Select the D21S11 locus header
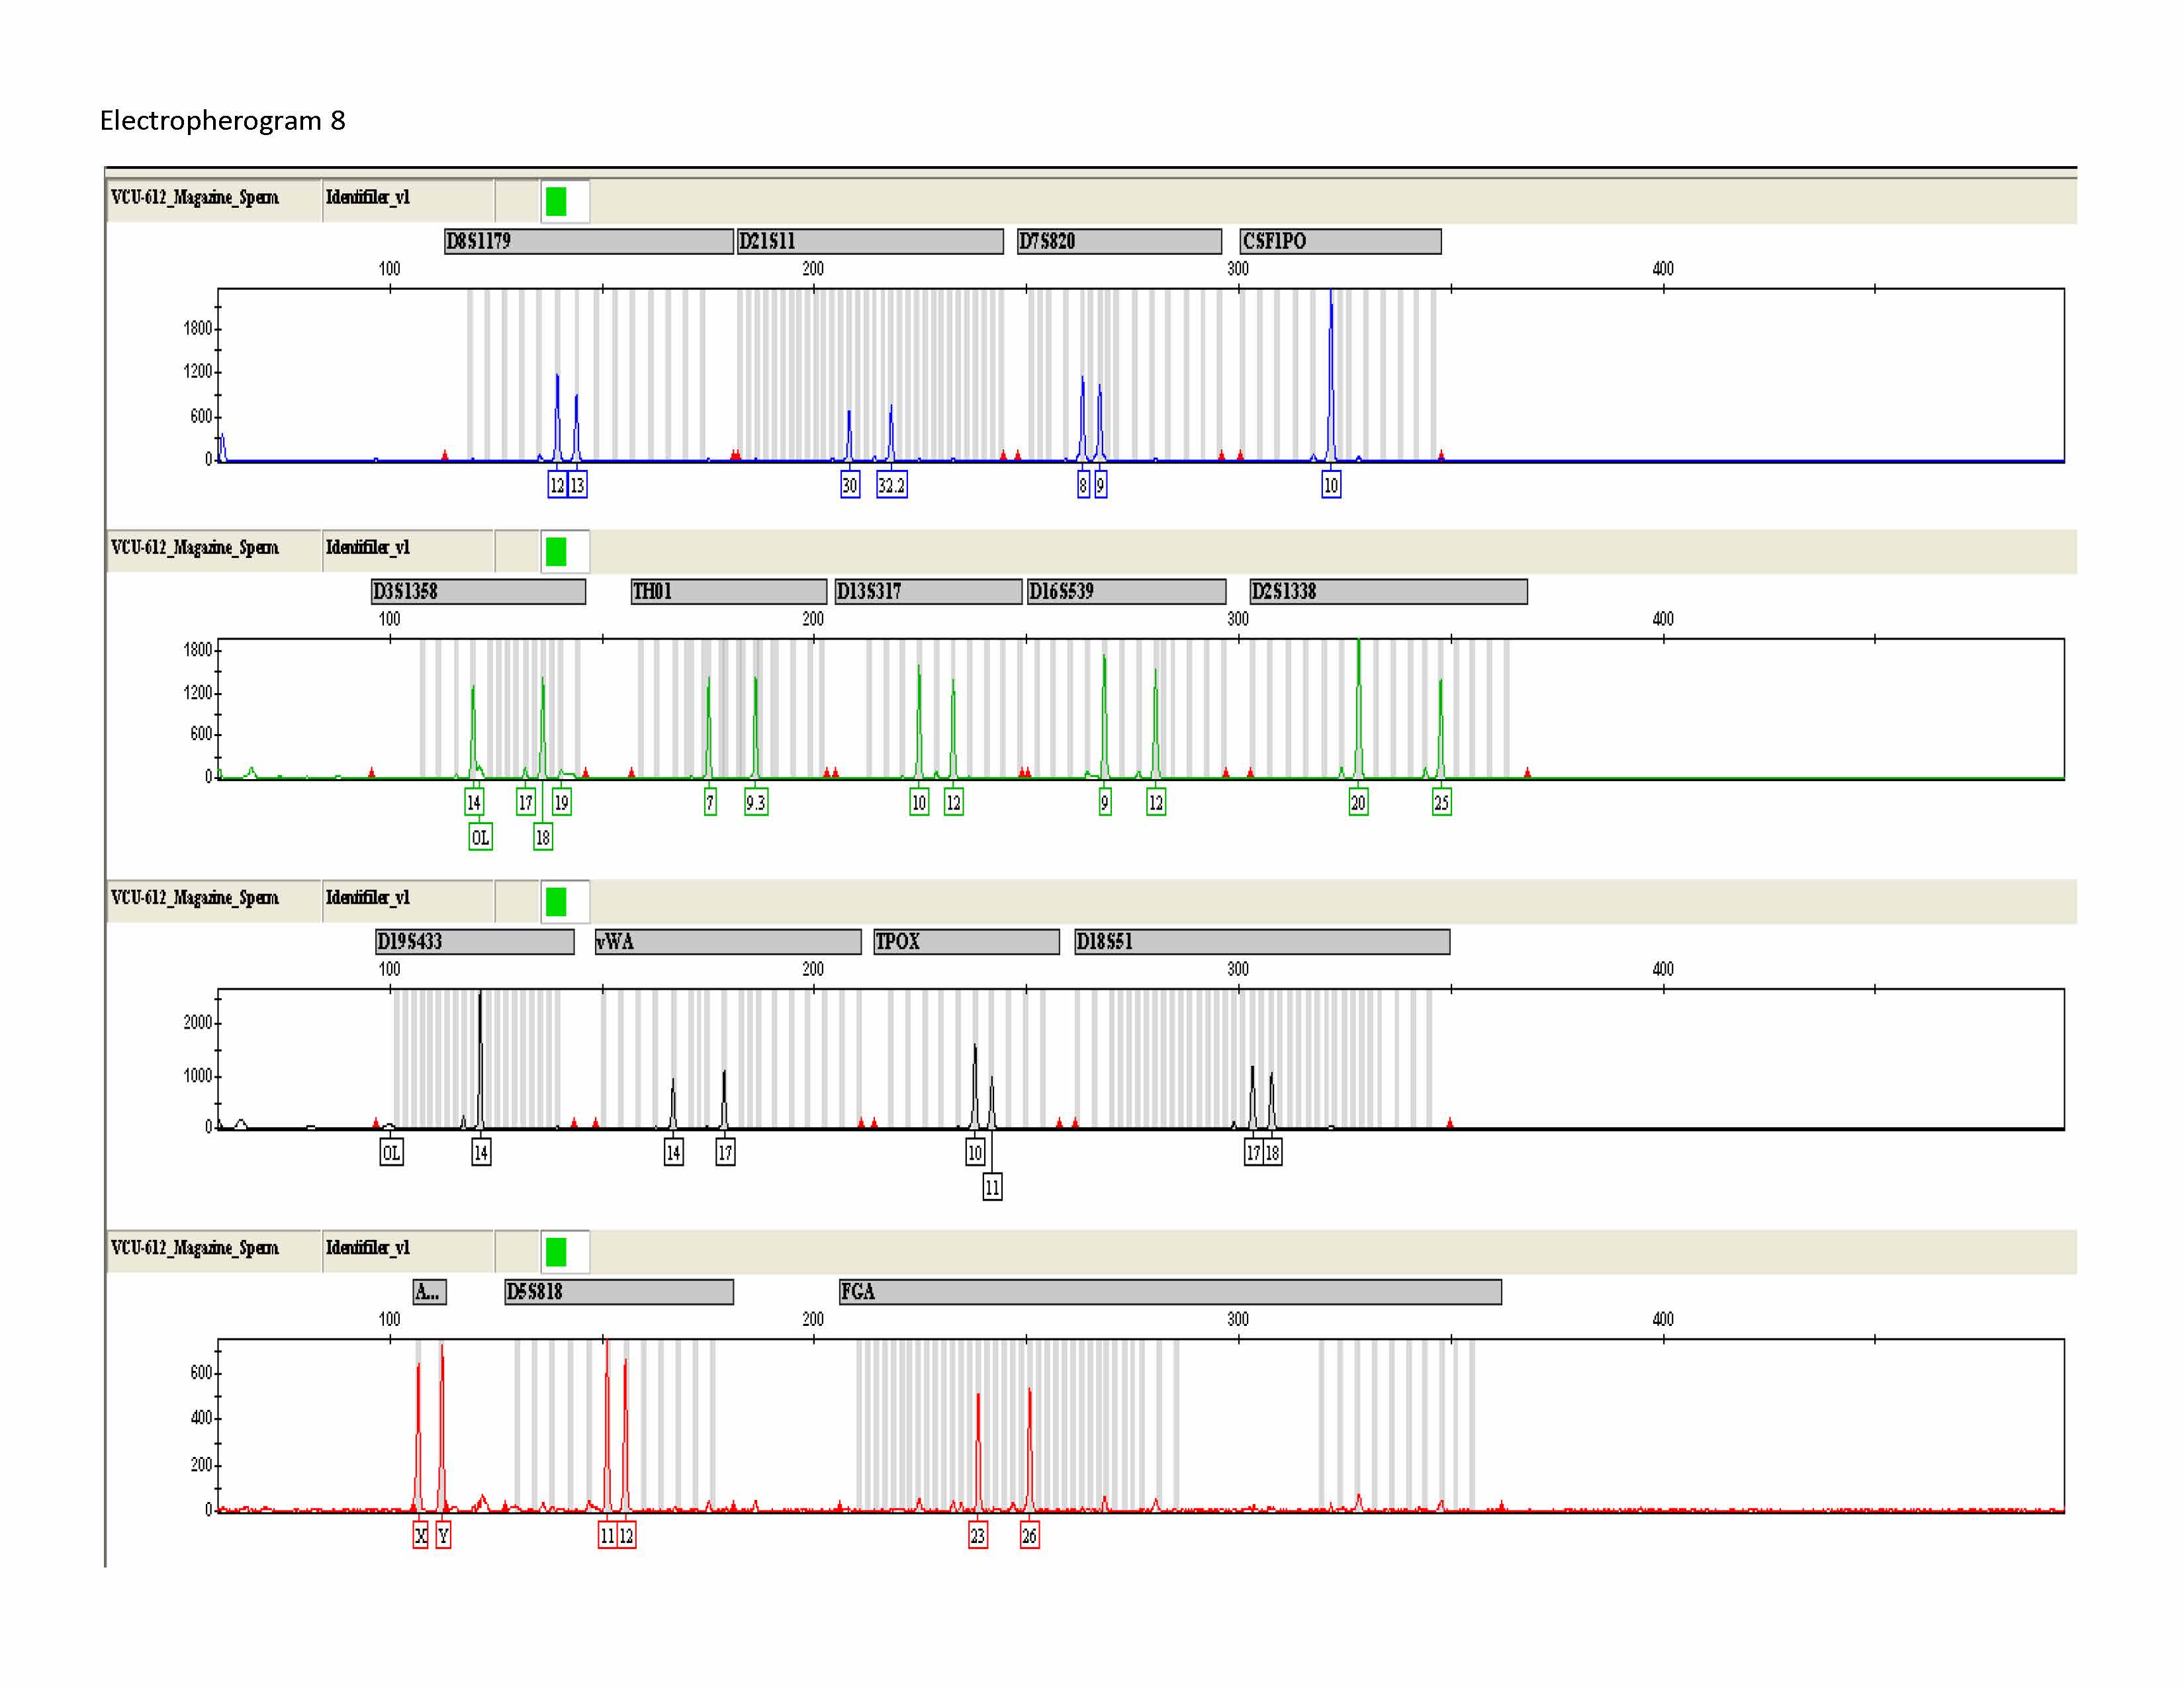 pos(869,241)
